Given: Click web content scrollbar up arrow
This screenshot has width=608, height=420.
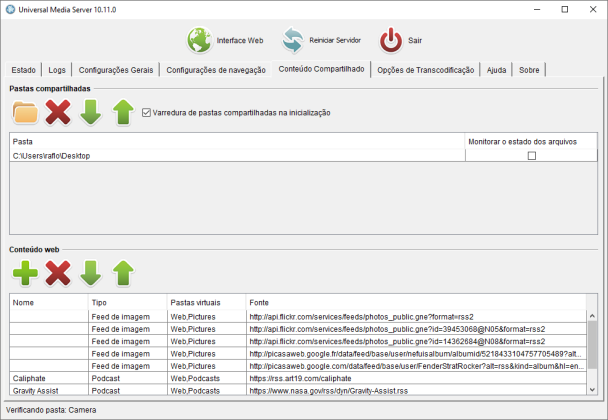Looking at the screenshot, I should [x=592, y=316].
